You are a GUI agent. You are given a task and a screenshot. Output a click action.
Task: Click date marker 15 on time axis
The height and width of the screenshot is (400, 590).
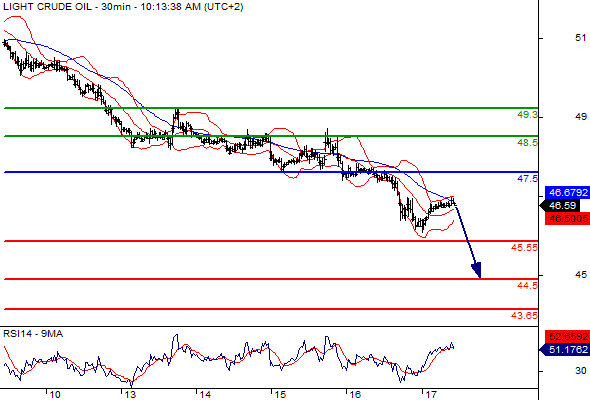coord(280,395)
